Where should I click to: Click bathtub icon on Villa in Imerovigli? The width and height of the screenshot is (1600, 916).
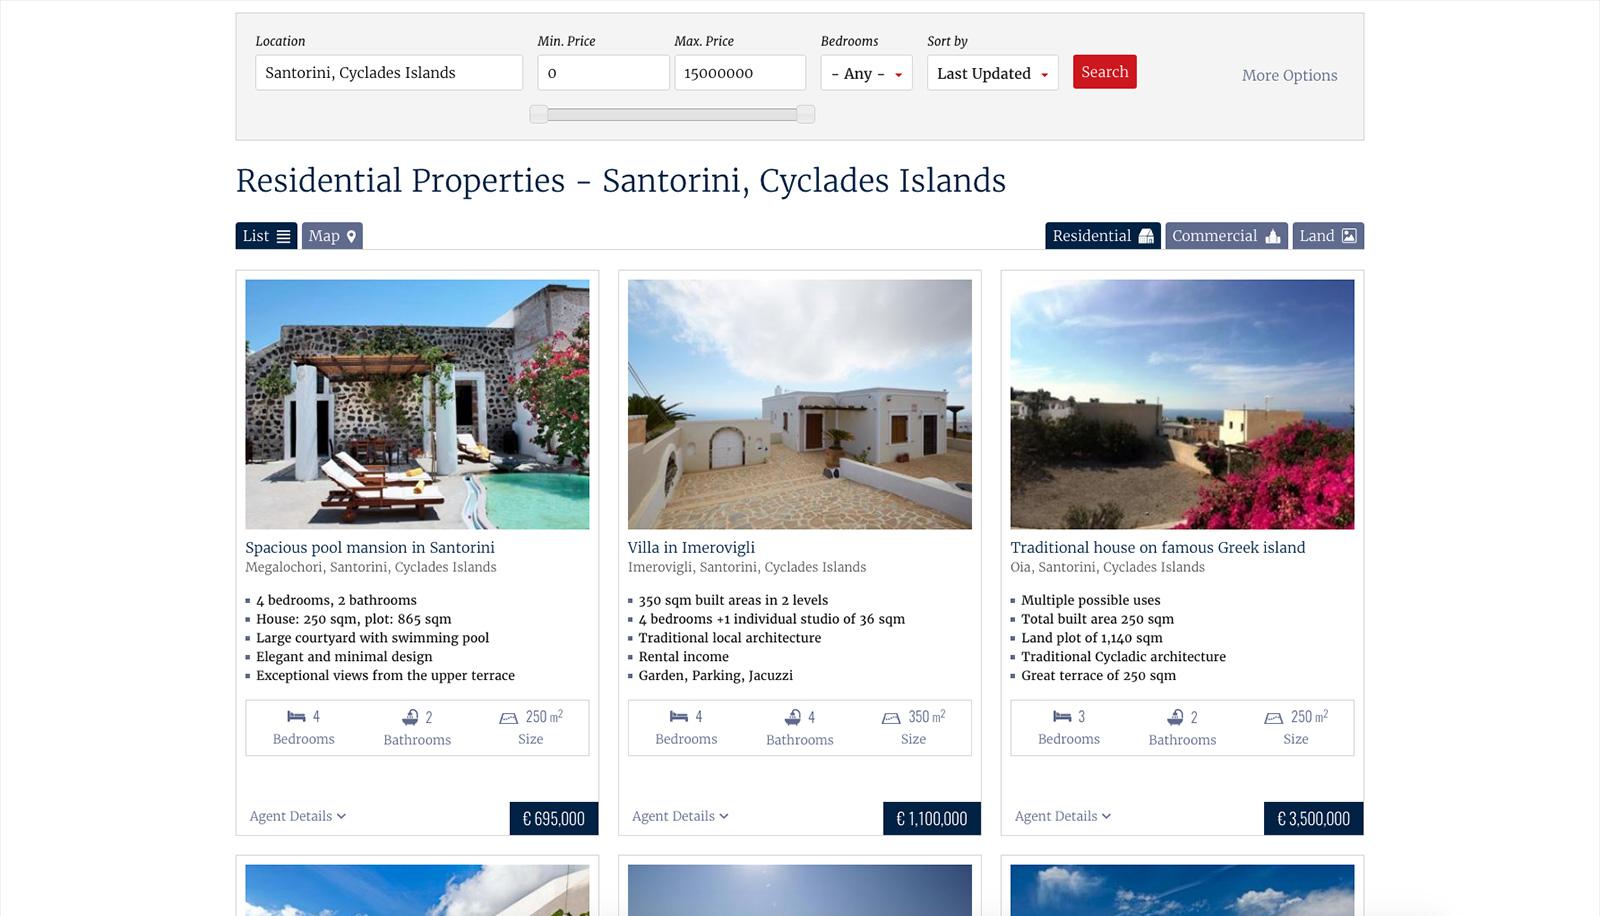[793, 717]
